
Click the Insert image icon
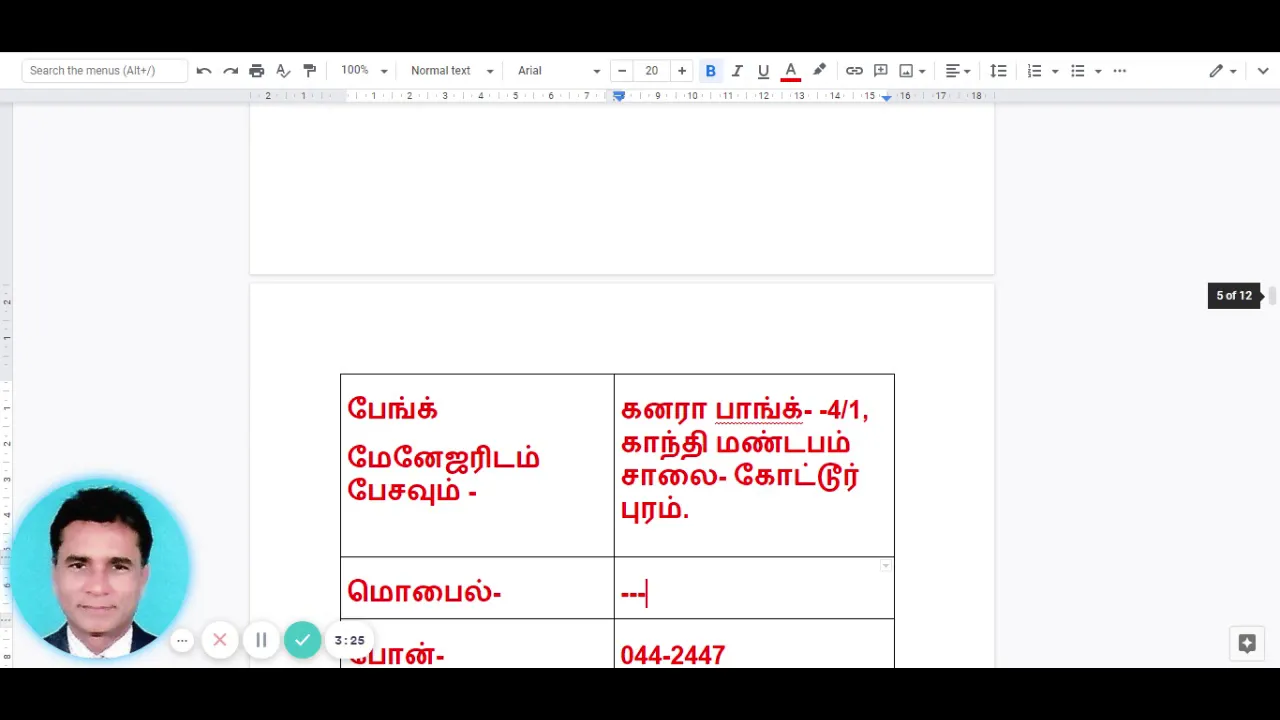(x=906, y=71)
